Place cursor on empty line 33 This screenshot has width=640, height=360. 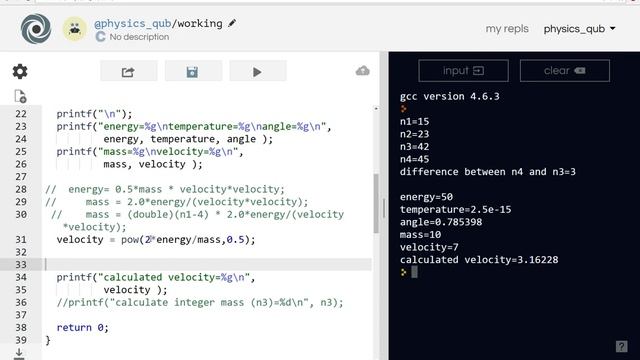tap(207, 264)
